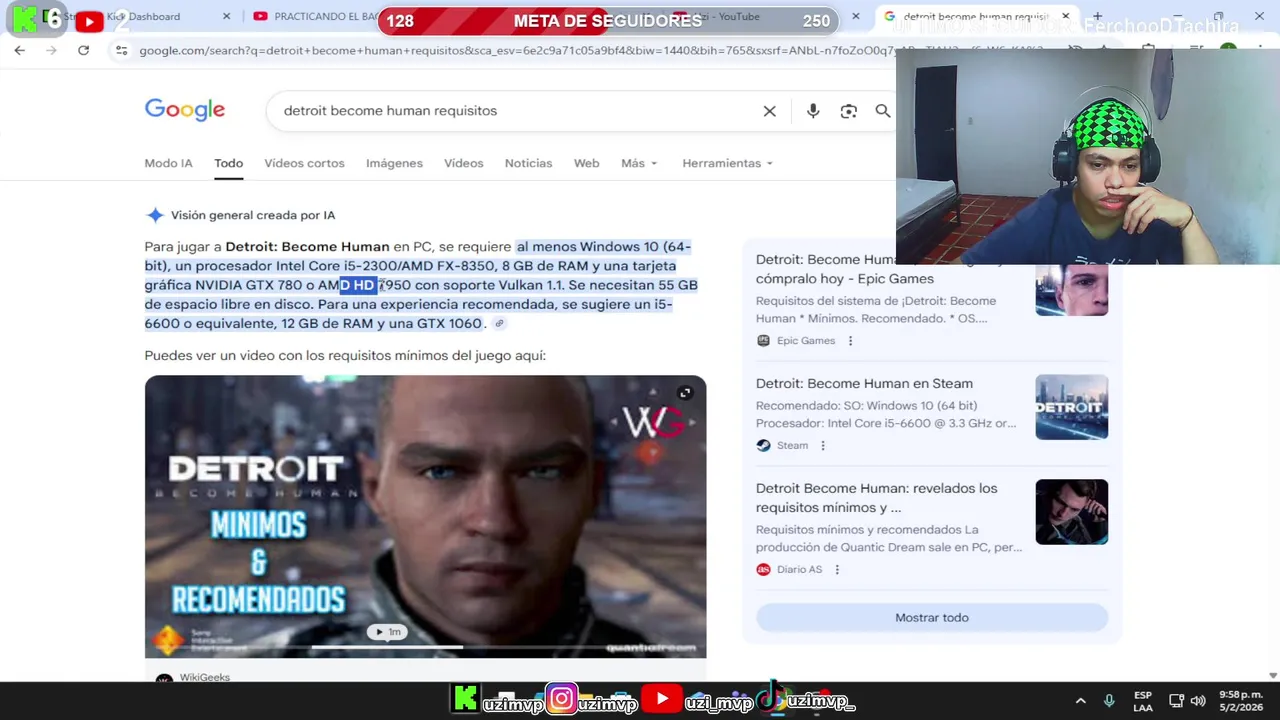Open Detroit: Become Human en Steam link
This screenshot has height=720, width=1280.
pos(864,384)
